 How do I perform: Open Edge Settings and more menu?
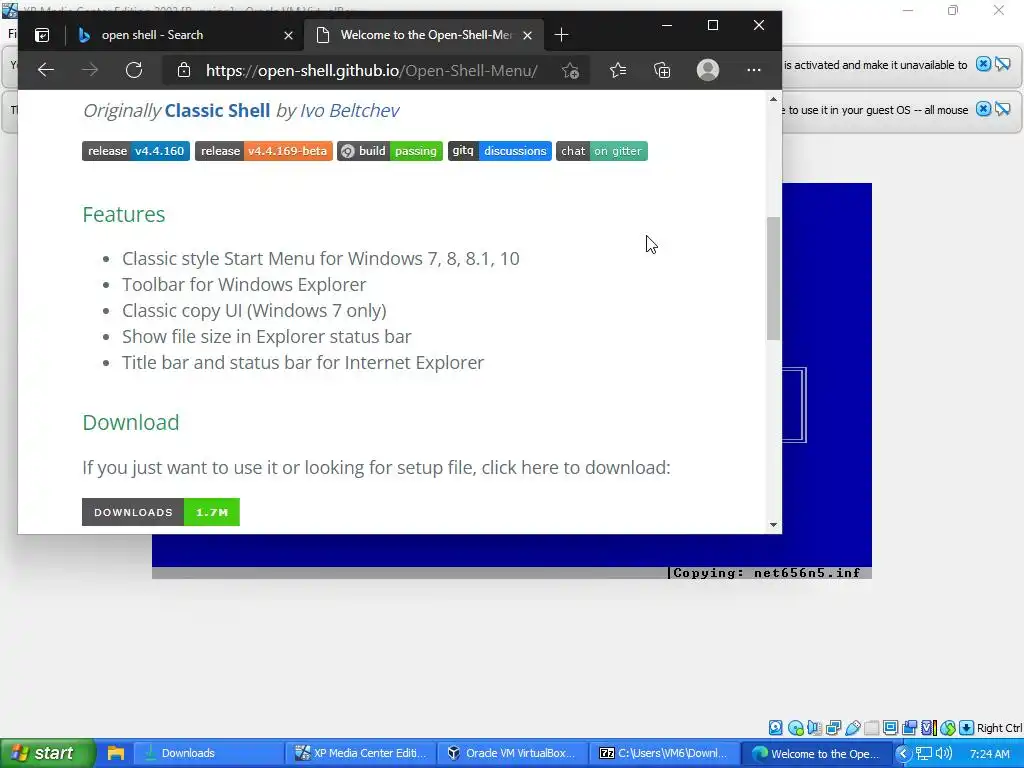[x=754, y=70]
